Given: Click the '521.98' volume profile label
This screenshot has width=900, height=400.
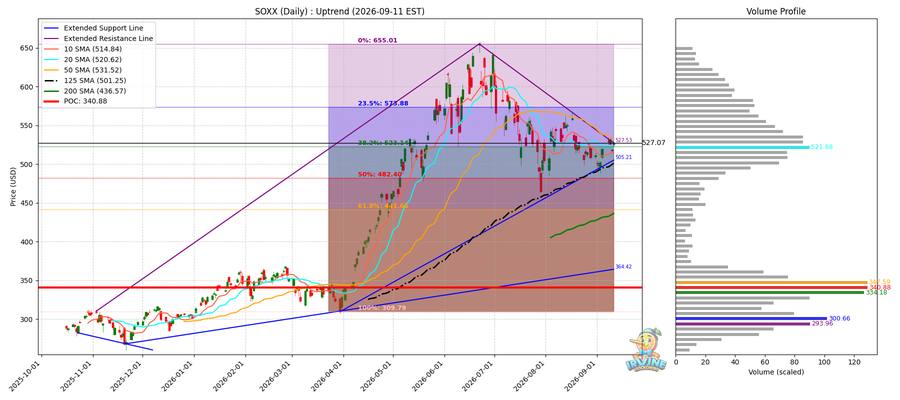Looking at the screenshot, I should coord(821,147).
